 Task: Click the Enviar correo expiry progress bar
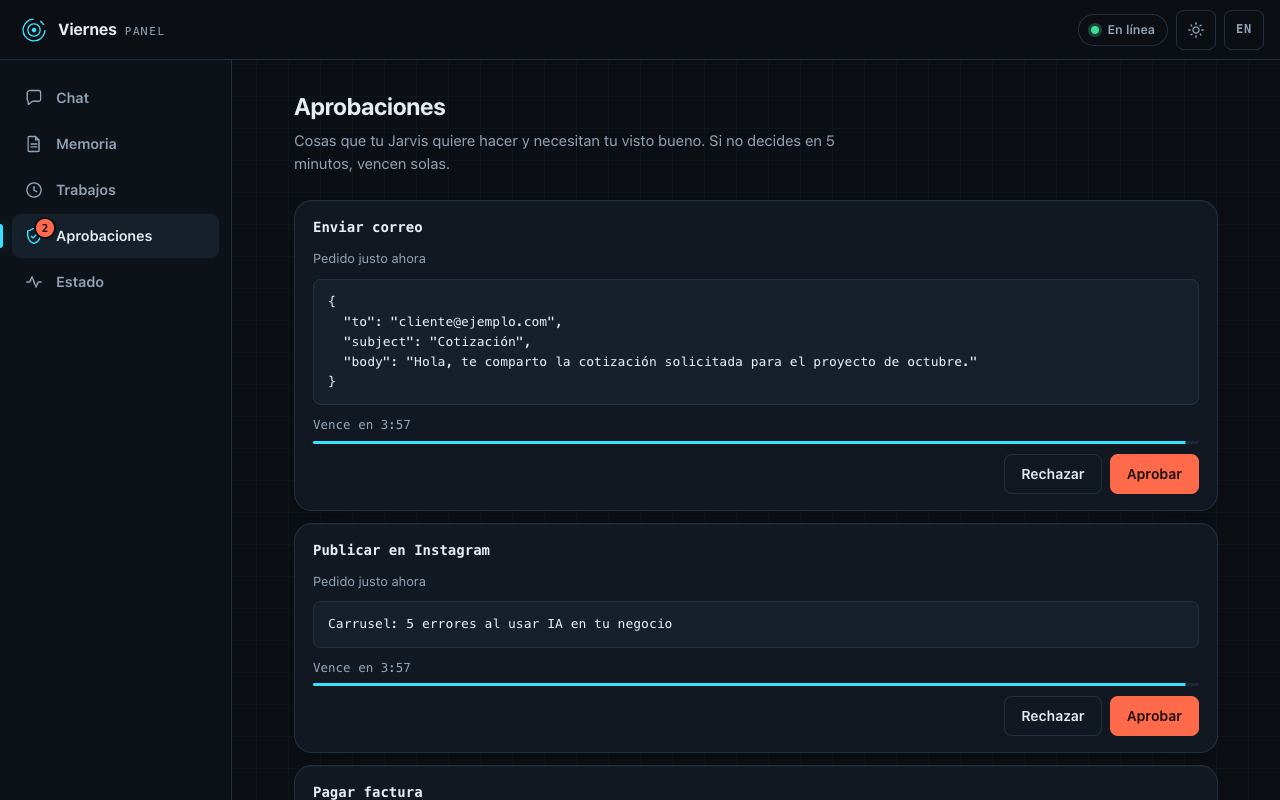coord(756,442)
